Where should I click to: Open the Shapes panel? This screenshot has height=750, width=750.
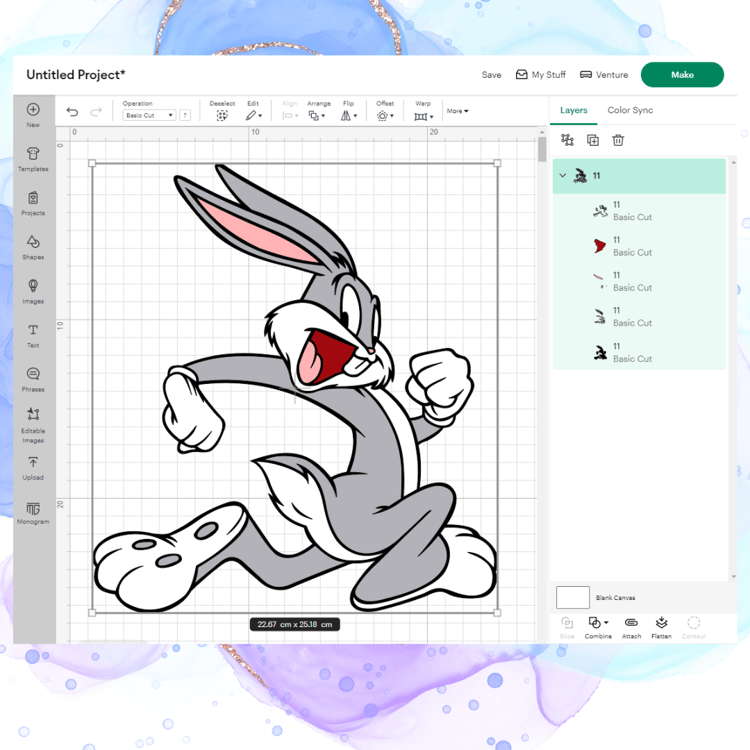(33, 247)
